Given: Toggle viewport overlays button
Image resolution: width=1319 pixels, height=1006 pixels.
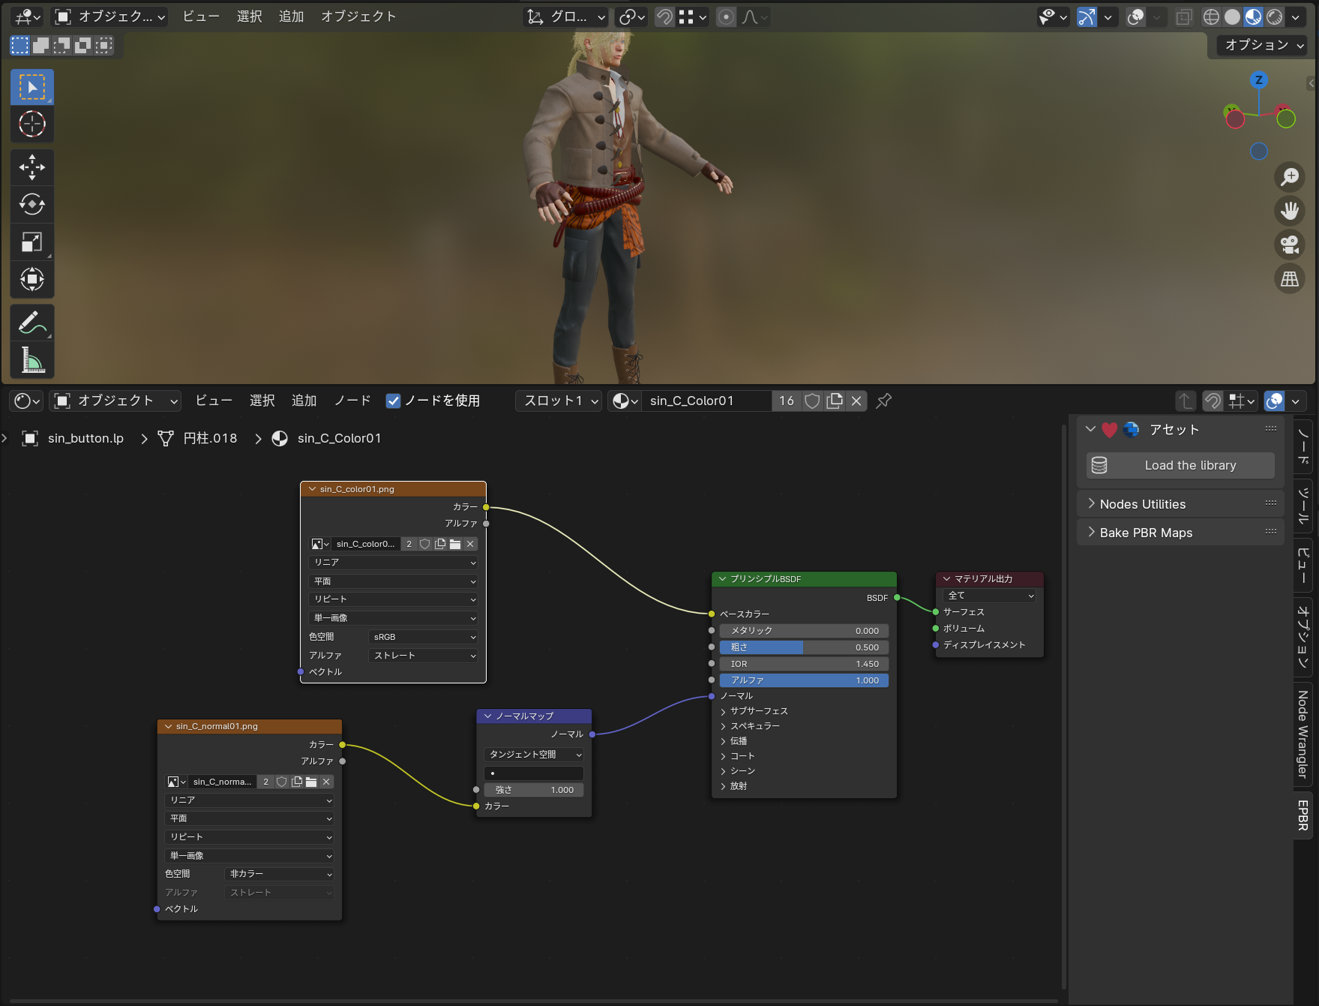Looking at the screenshot, I should point(1136,17).
